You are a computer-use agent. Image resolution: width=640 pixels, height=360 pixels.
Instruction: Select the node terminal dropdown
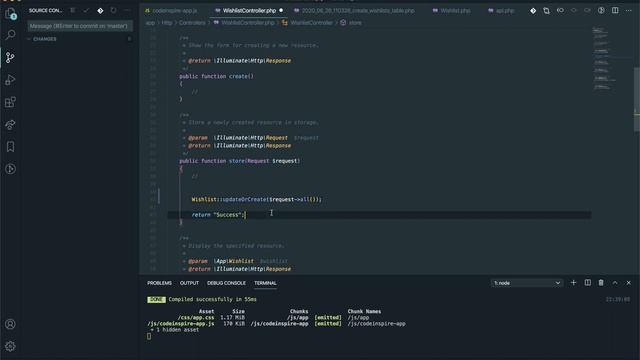click(x=527, y=283)
